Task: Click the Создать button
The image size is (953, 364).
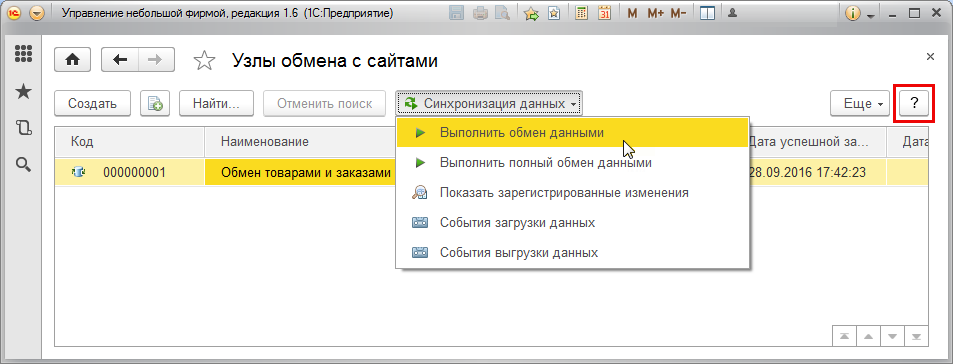Action: click(92, 103)
